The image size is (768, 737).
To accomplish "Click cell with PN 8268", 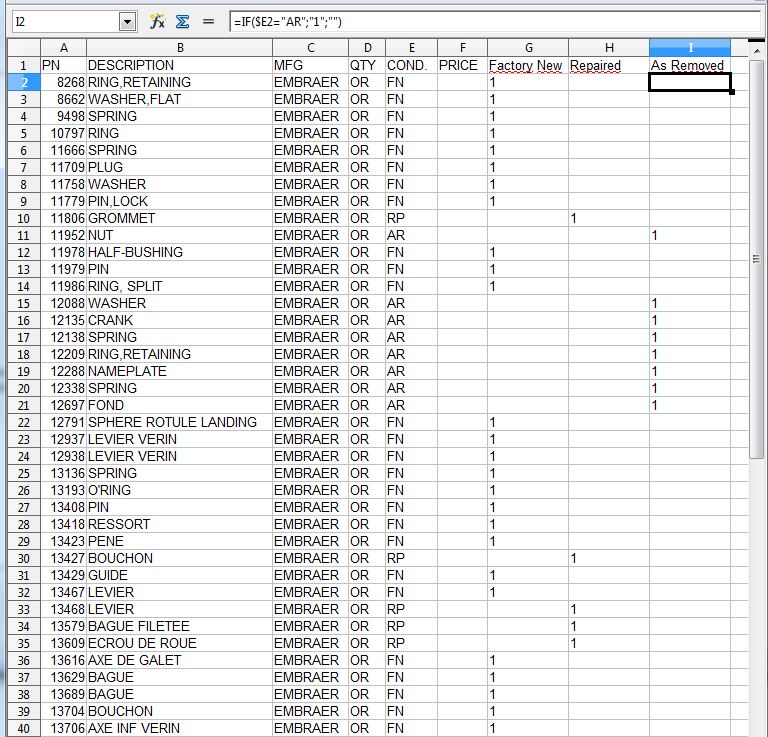I will (63, 82).
